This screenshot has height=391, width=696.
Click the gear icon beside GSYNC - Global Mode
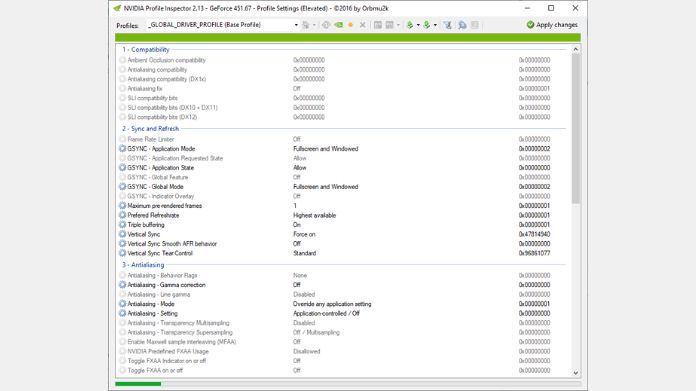123,187
